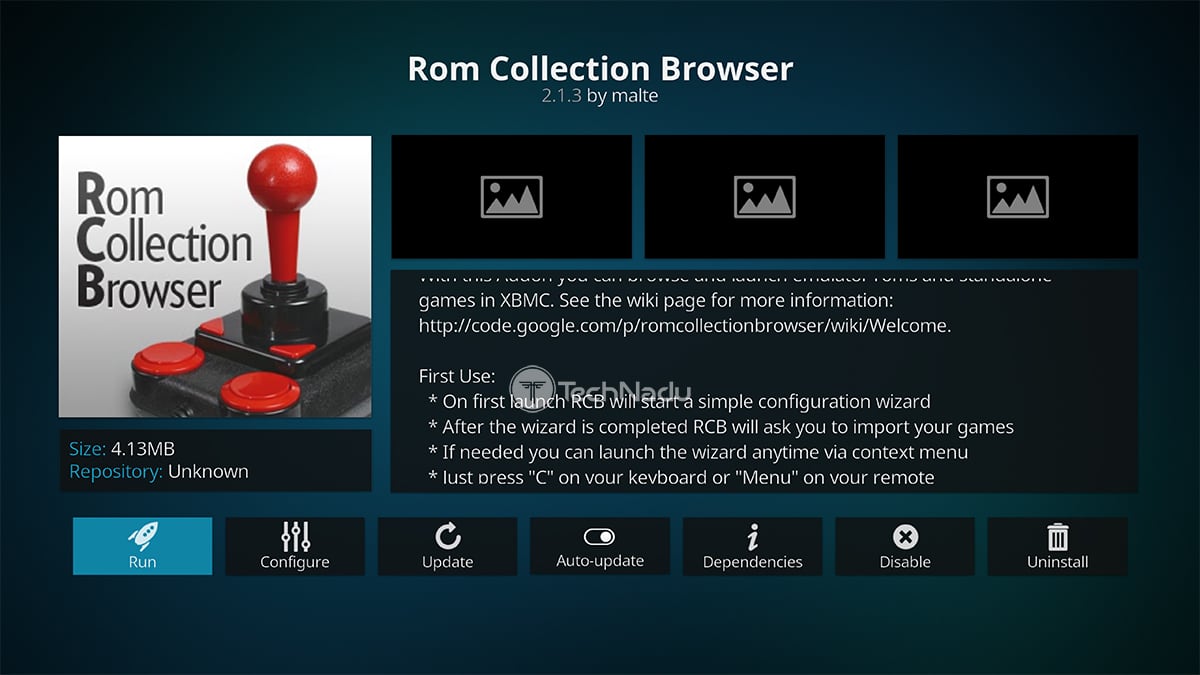1200x675 pixels.
Task: Open Configure settings with the sliders icon
Action: point(295,546)
